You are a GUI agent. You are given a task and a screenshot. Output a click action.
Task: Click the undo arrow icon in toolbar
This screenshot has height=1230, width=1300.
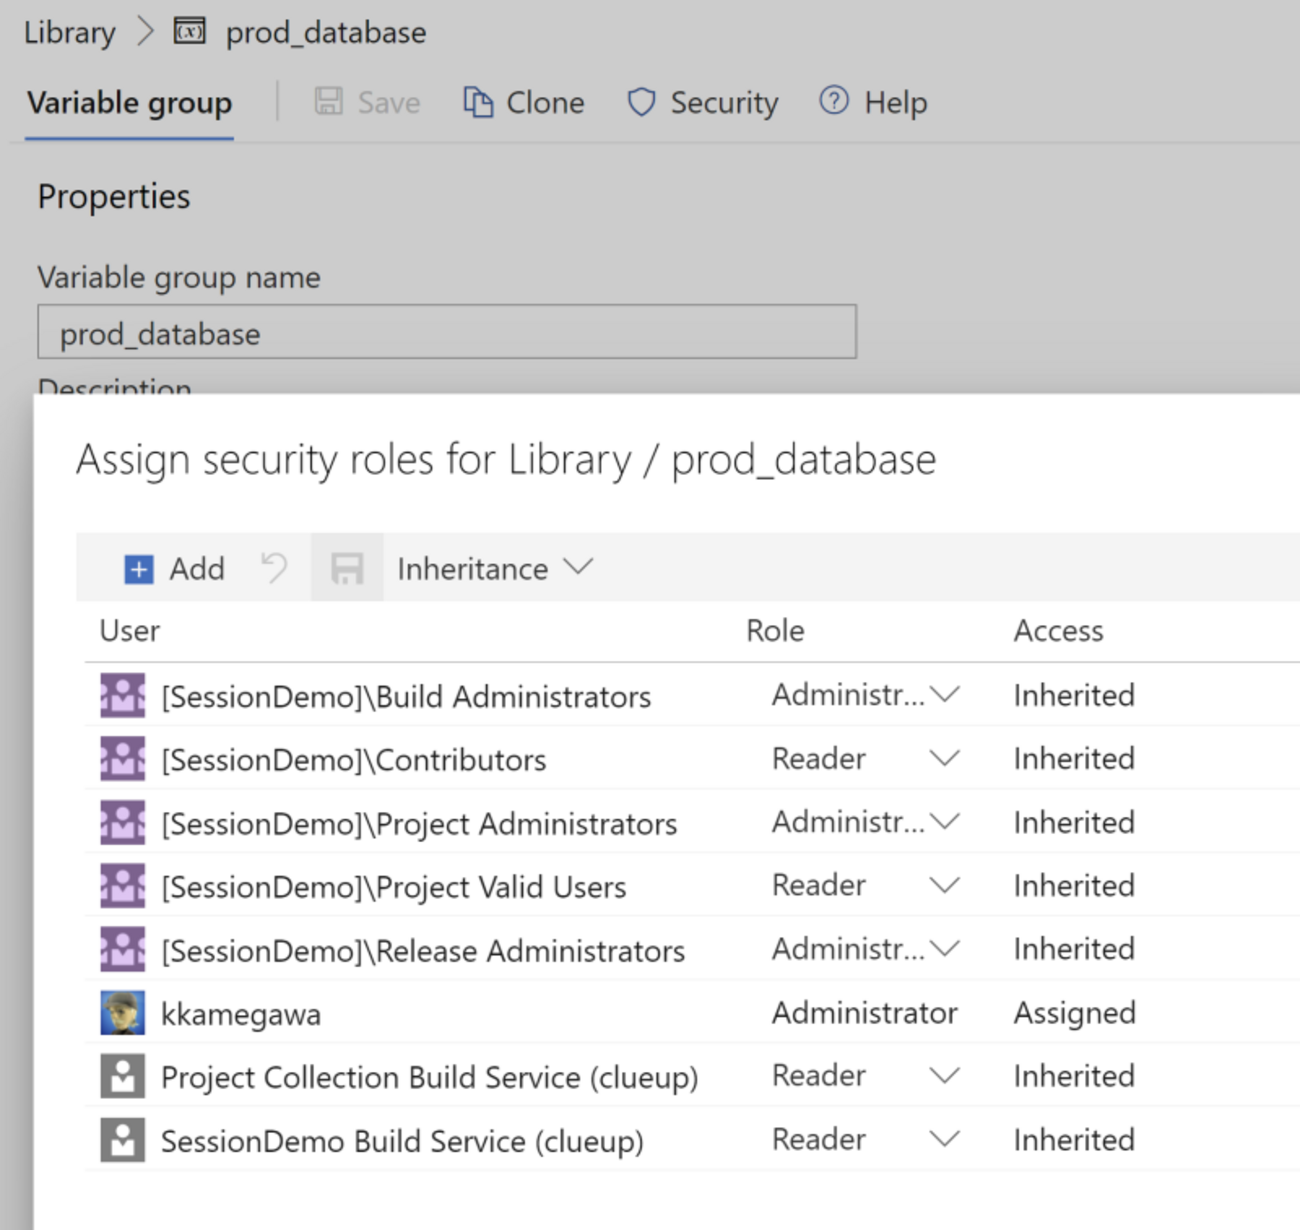pos(273,568)
